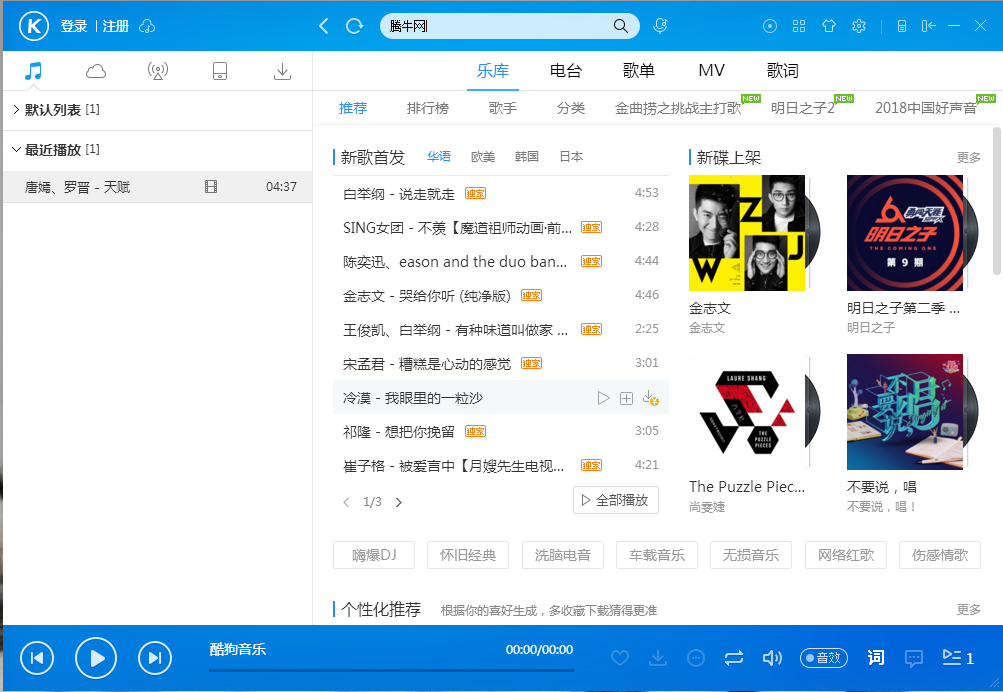The width and height of the screenshot is (1003, 692).
Task: Toggle the playback repeat mode icon
Action: [734, 658]
